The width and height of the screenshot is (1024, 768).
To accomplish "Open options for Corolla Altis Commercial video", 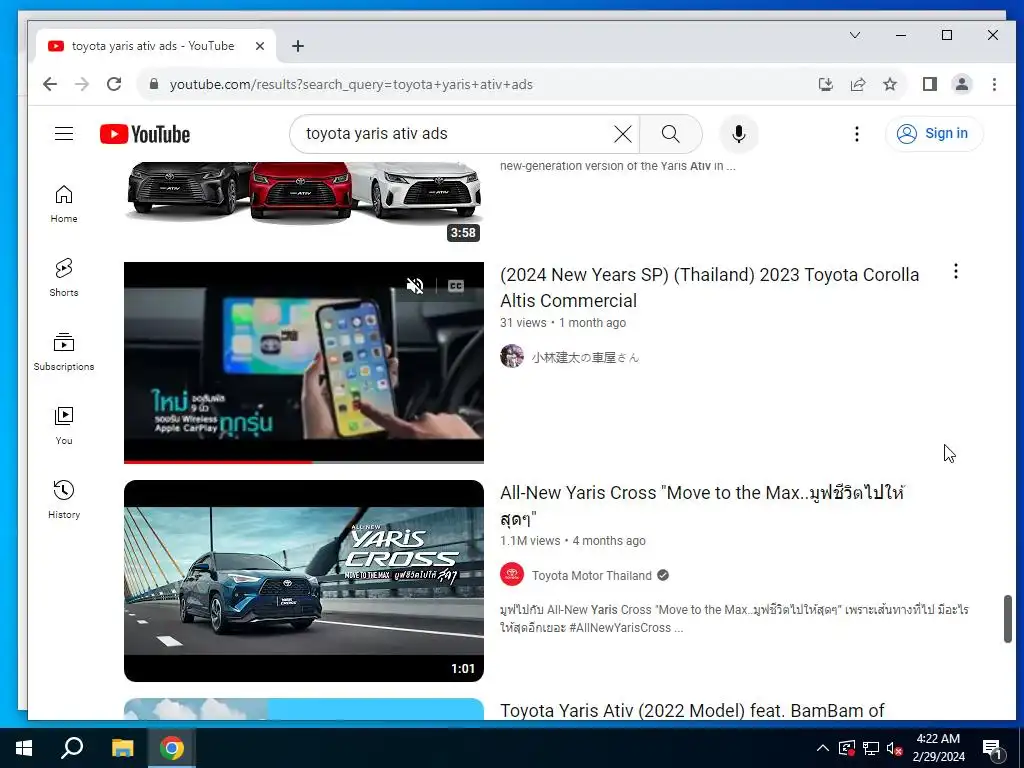I will (955, 271).
